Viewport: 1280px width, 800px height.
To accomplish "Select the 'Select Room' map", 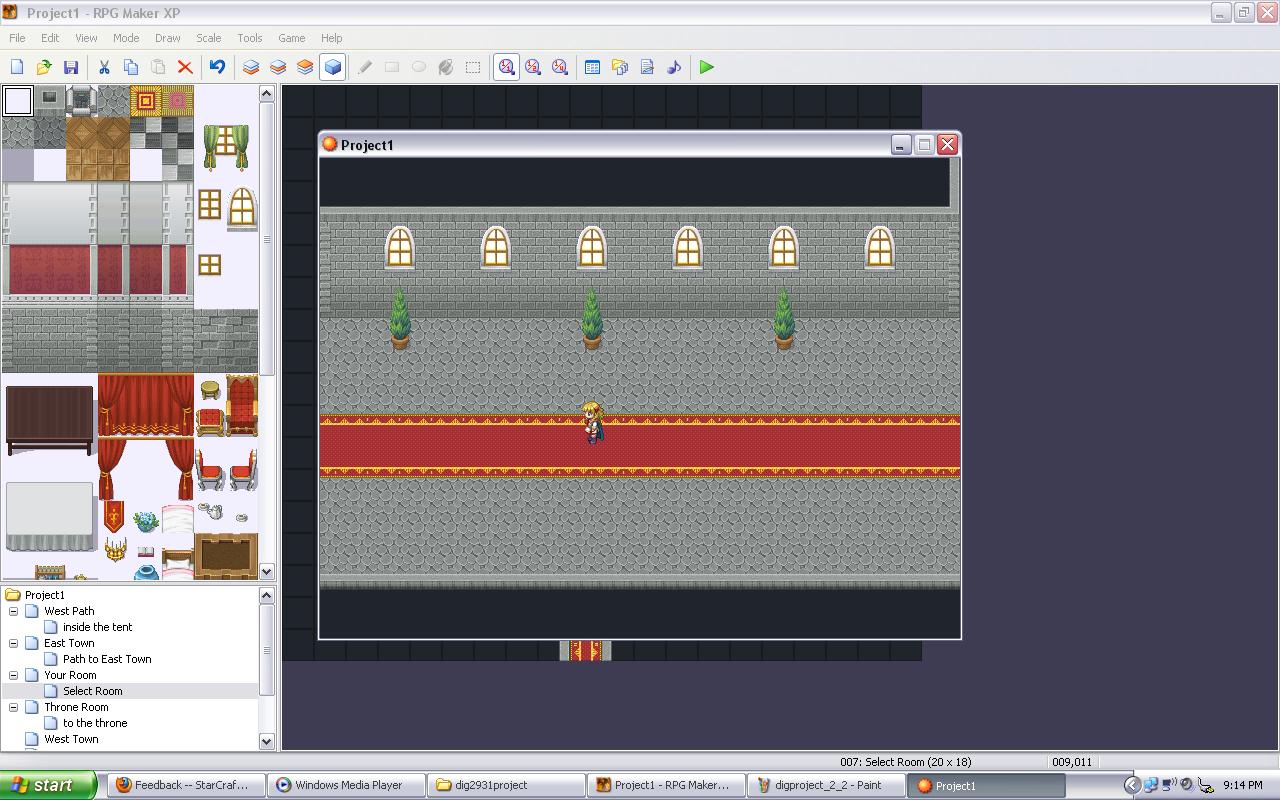I will [x=92, y=691].
